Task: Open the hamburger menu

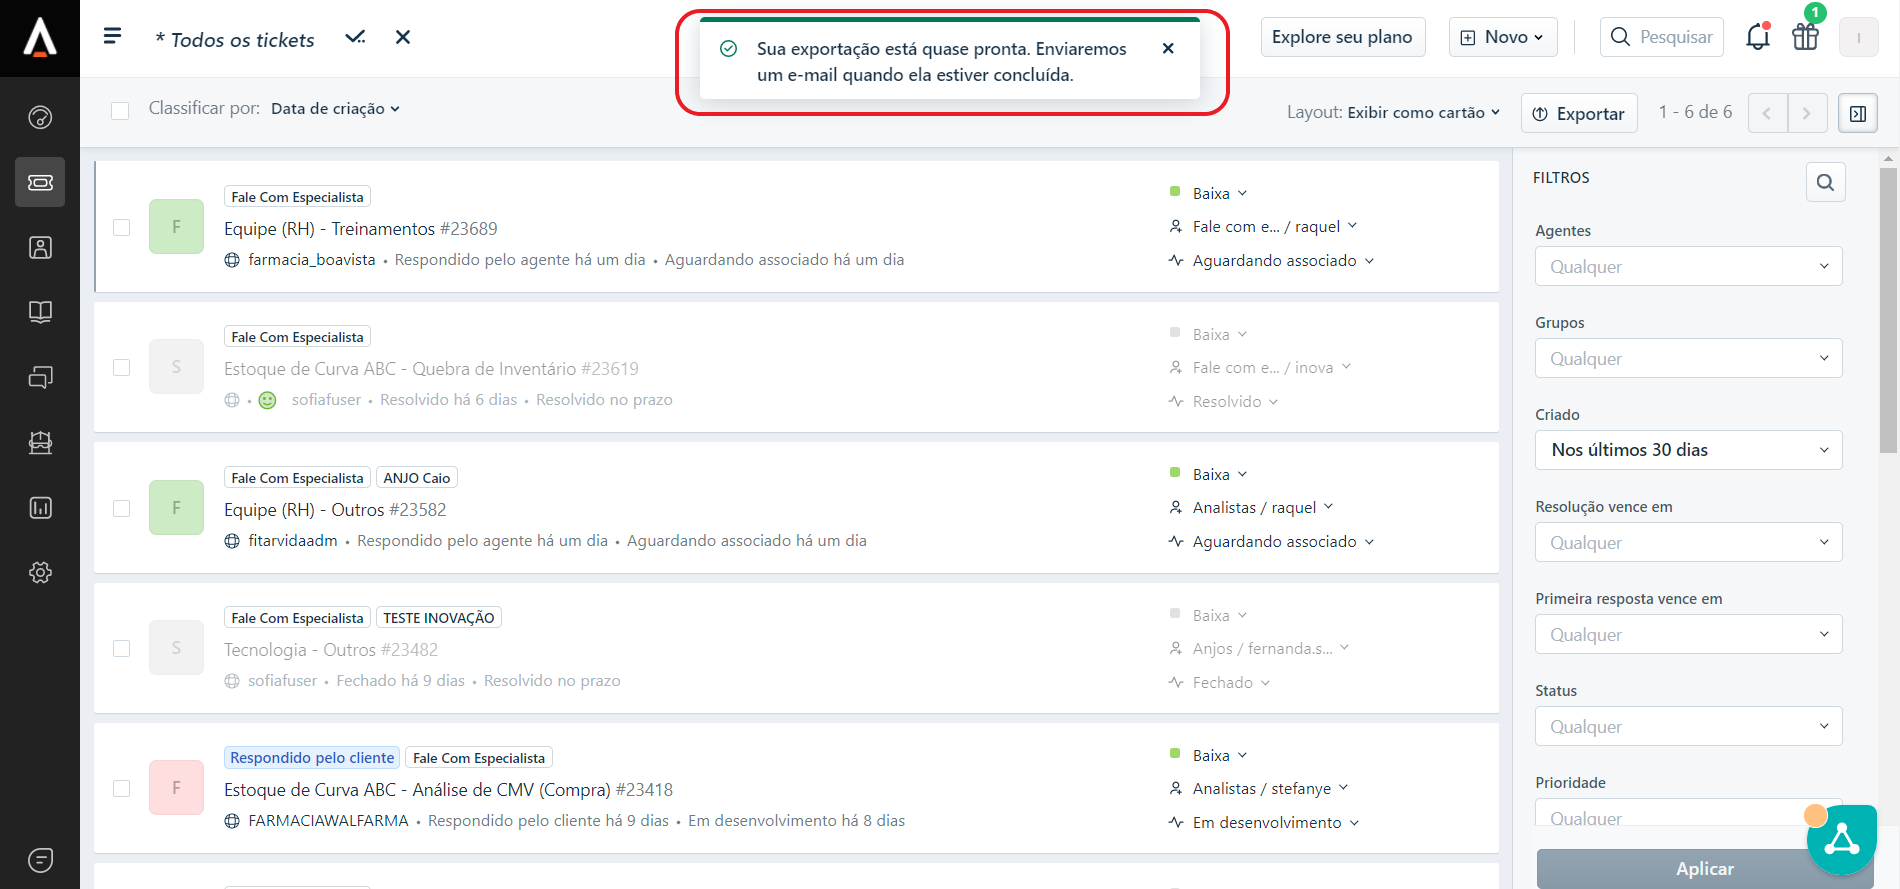Action: pyautogui.click(x=112, y=37)
